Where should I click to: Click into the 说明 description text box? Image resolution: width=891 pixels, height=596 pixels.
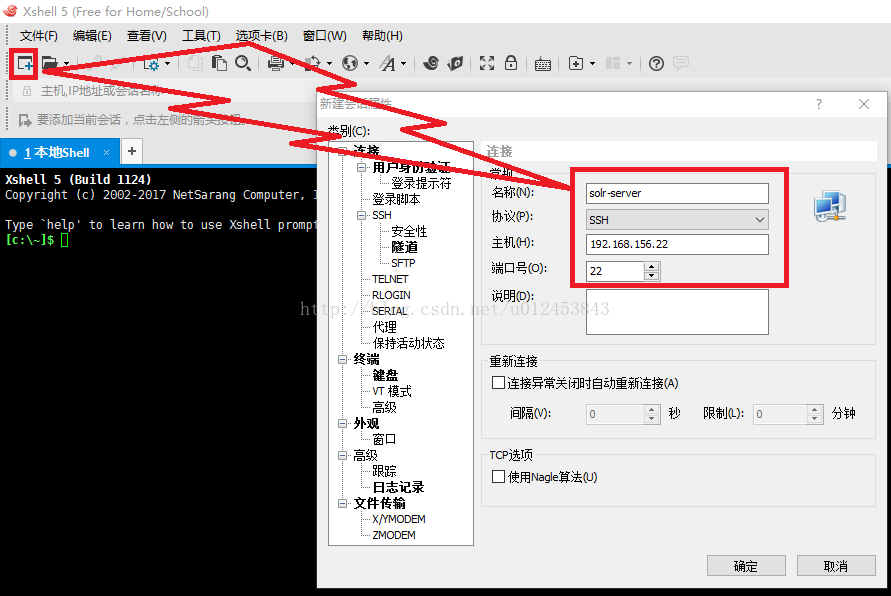[x=677, y=312]
